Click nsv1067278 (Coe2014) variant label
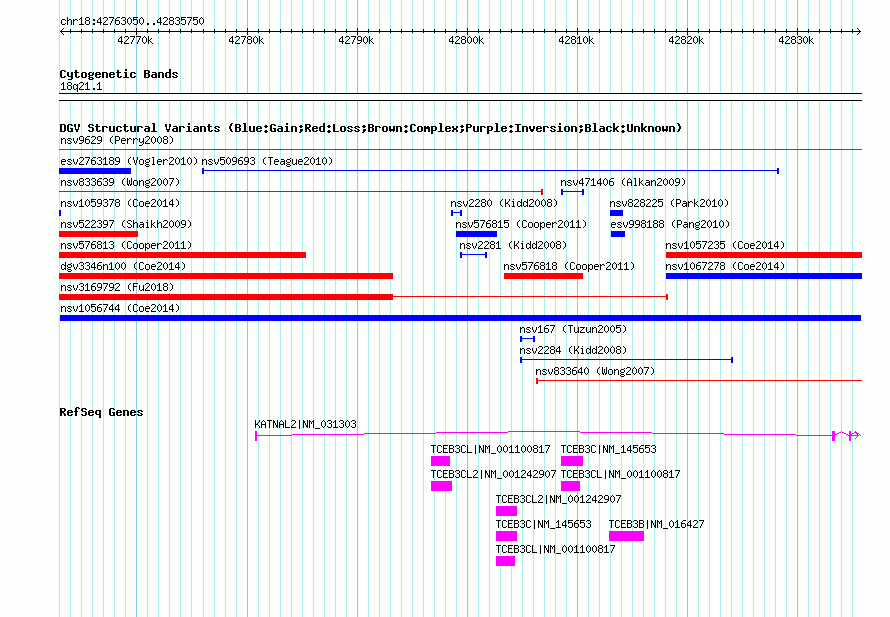Viewport: 890px width, 617px height. point(725,266)
